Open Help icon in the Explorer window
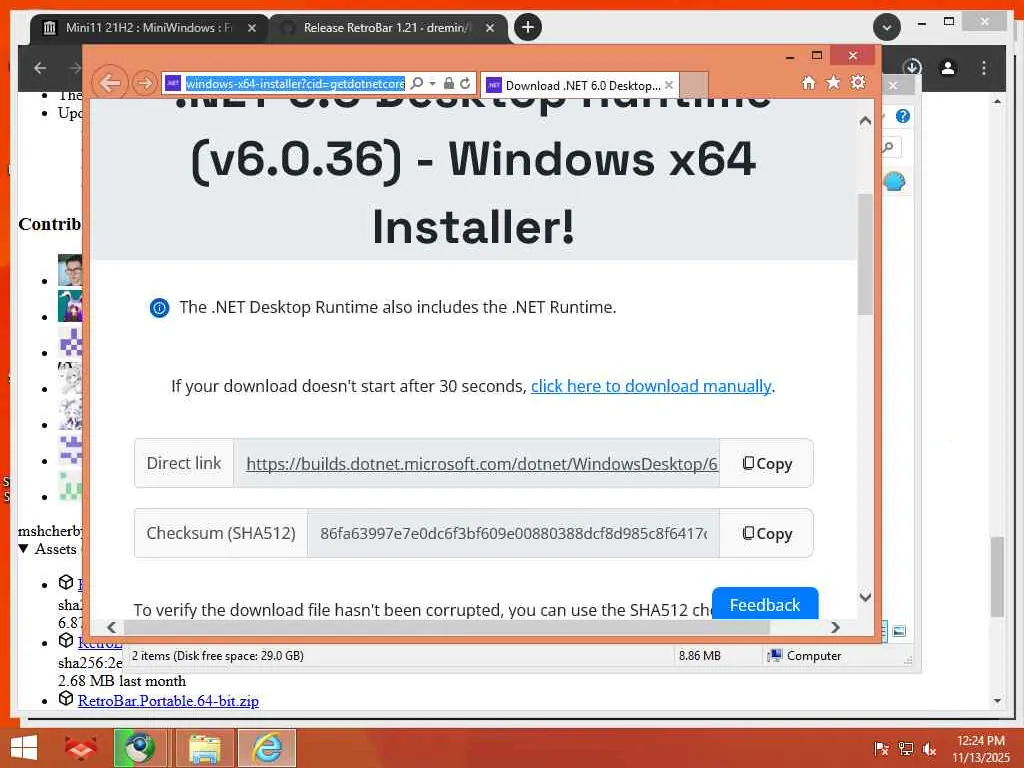The height and width of the screenshot is (768, 1024). (903, 116)
